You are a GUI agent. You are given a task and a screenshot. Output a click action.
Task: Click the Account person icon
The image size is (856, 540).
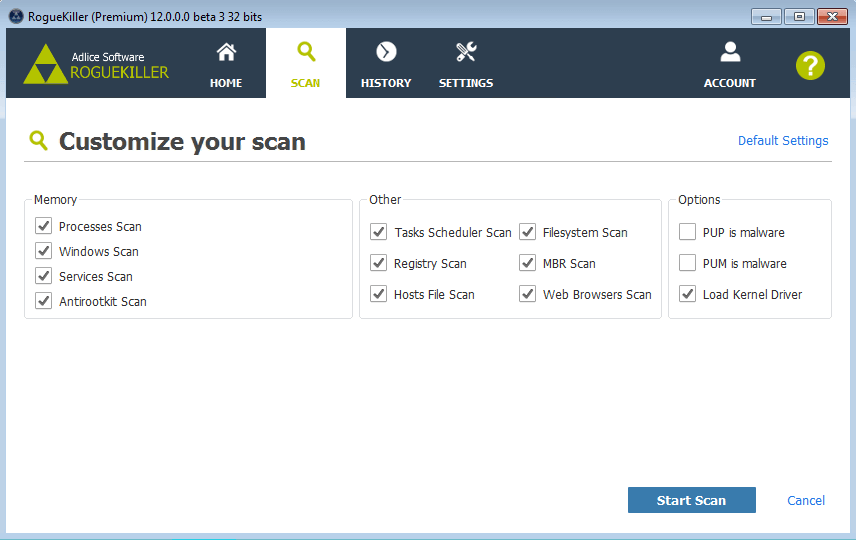pyautogui.click(x=730, y=52)
